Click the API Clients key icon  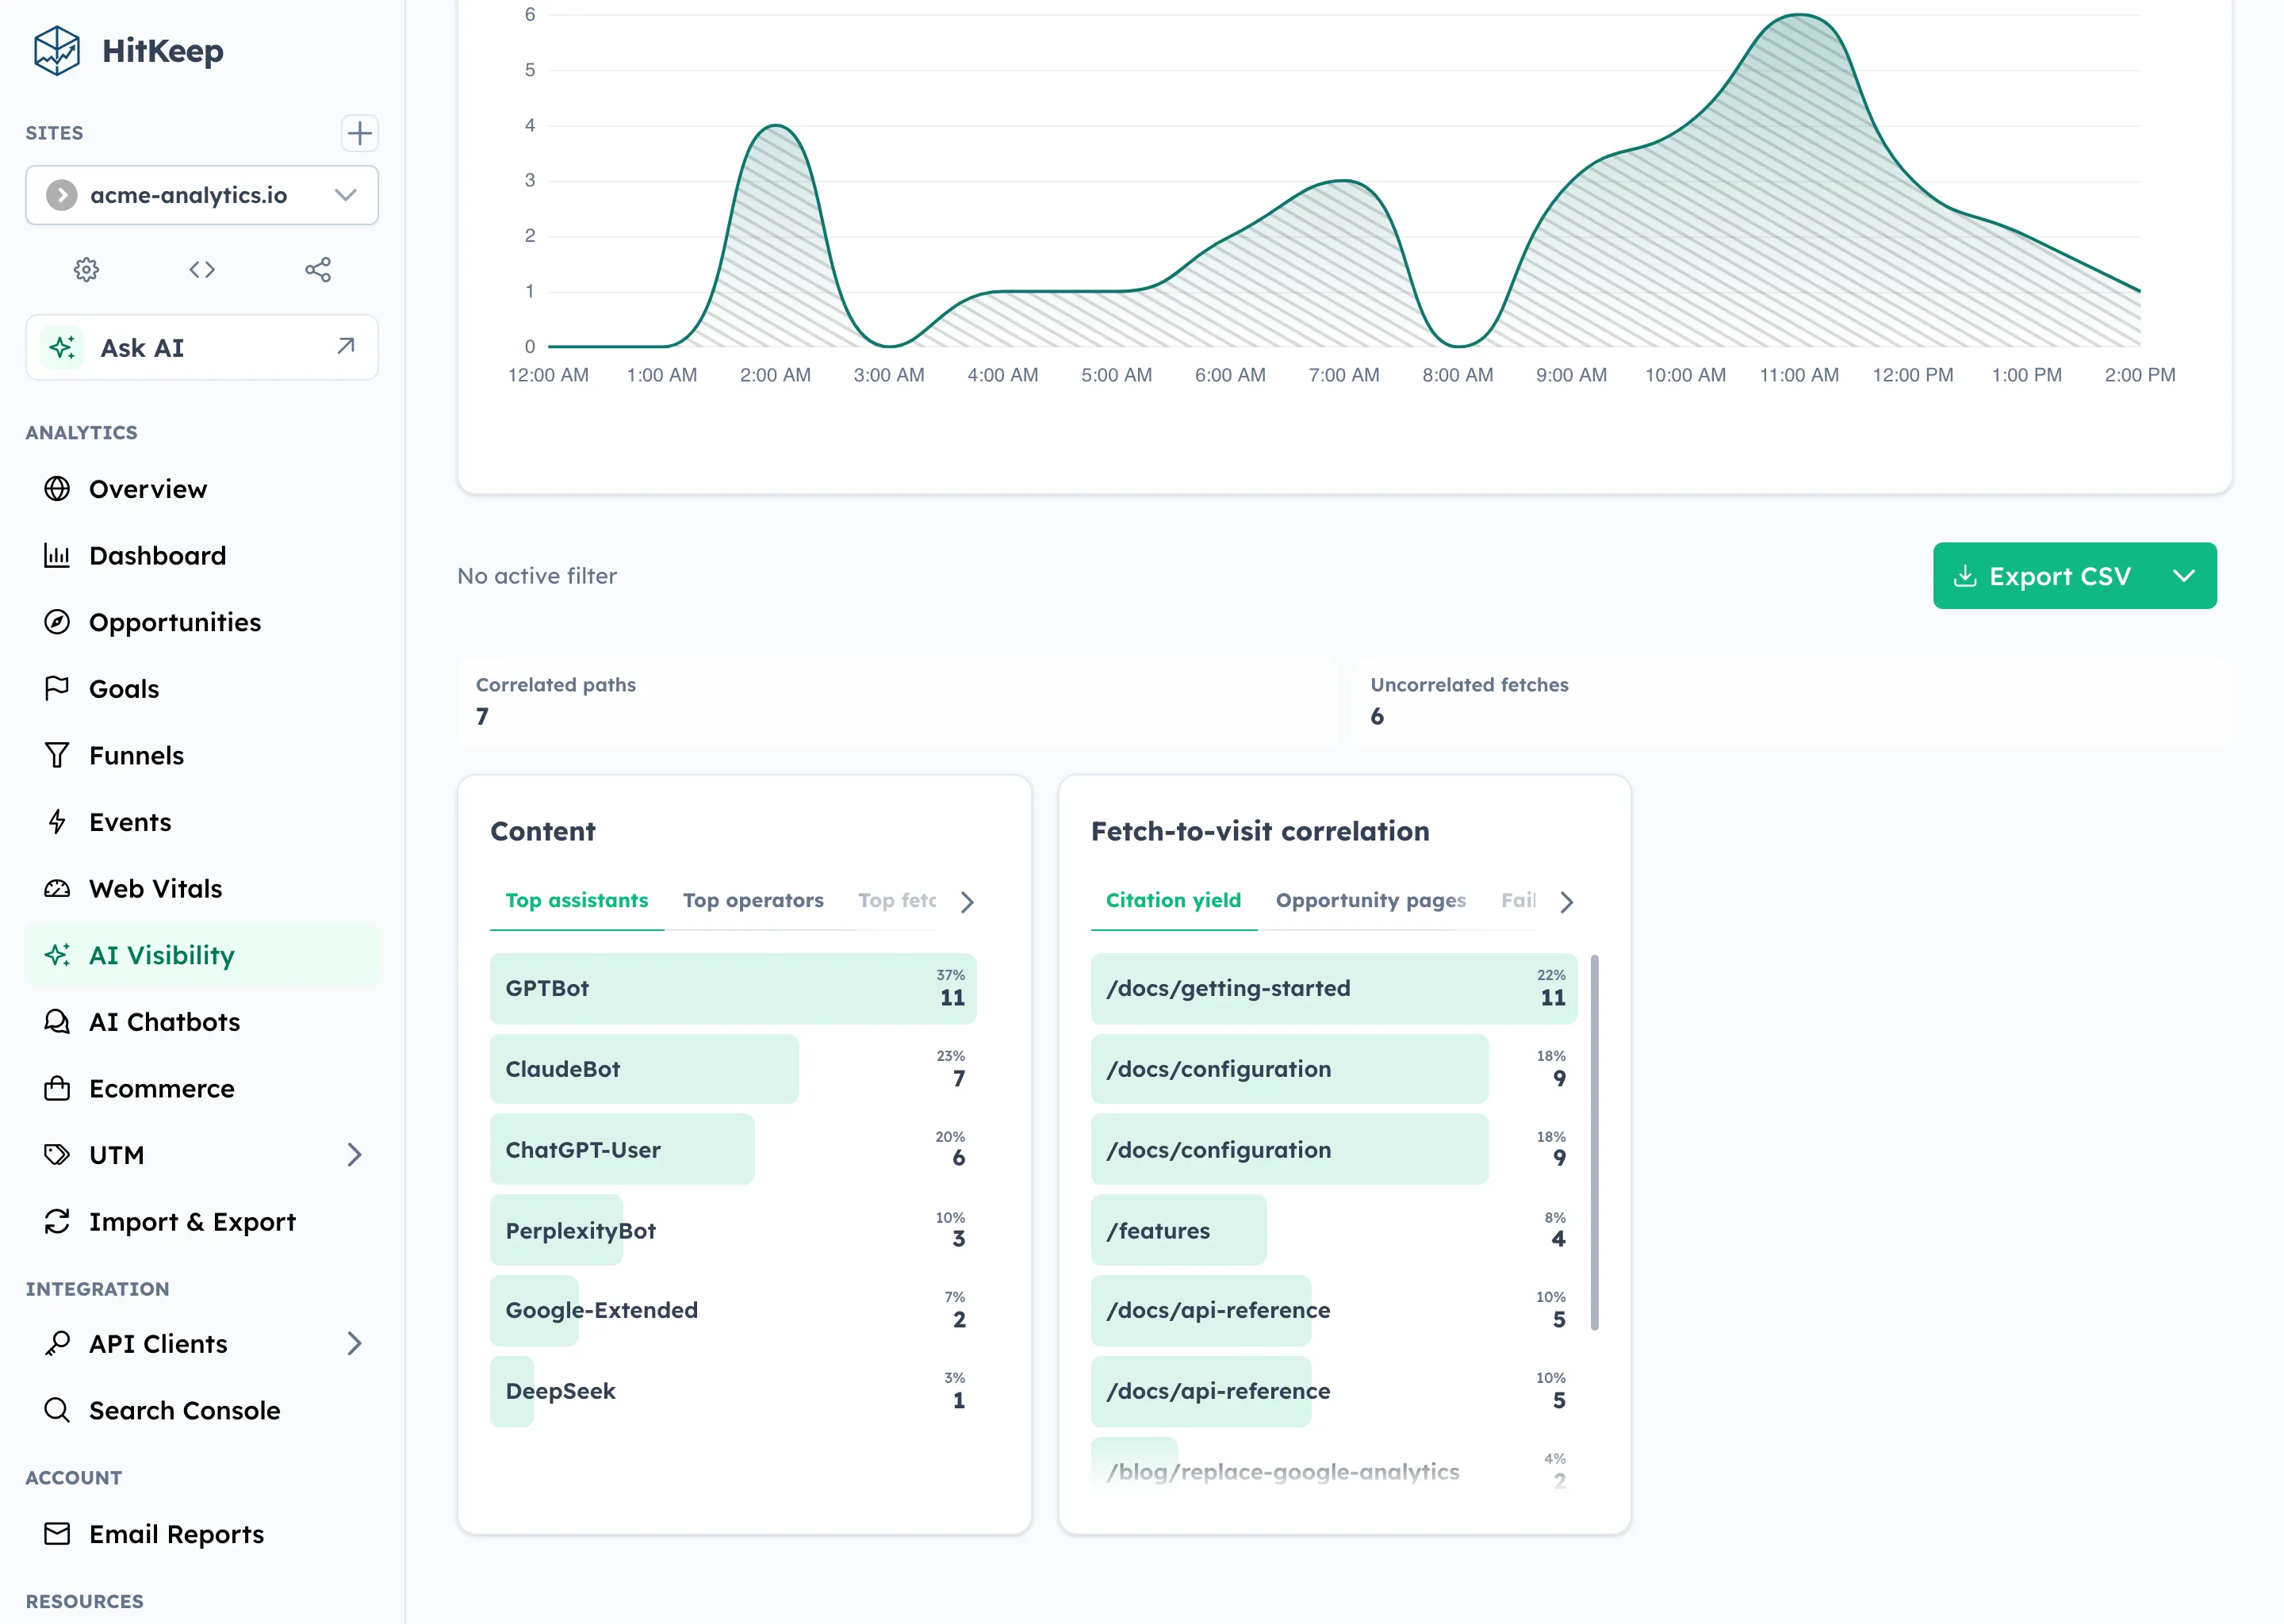[57, 1343]
